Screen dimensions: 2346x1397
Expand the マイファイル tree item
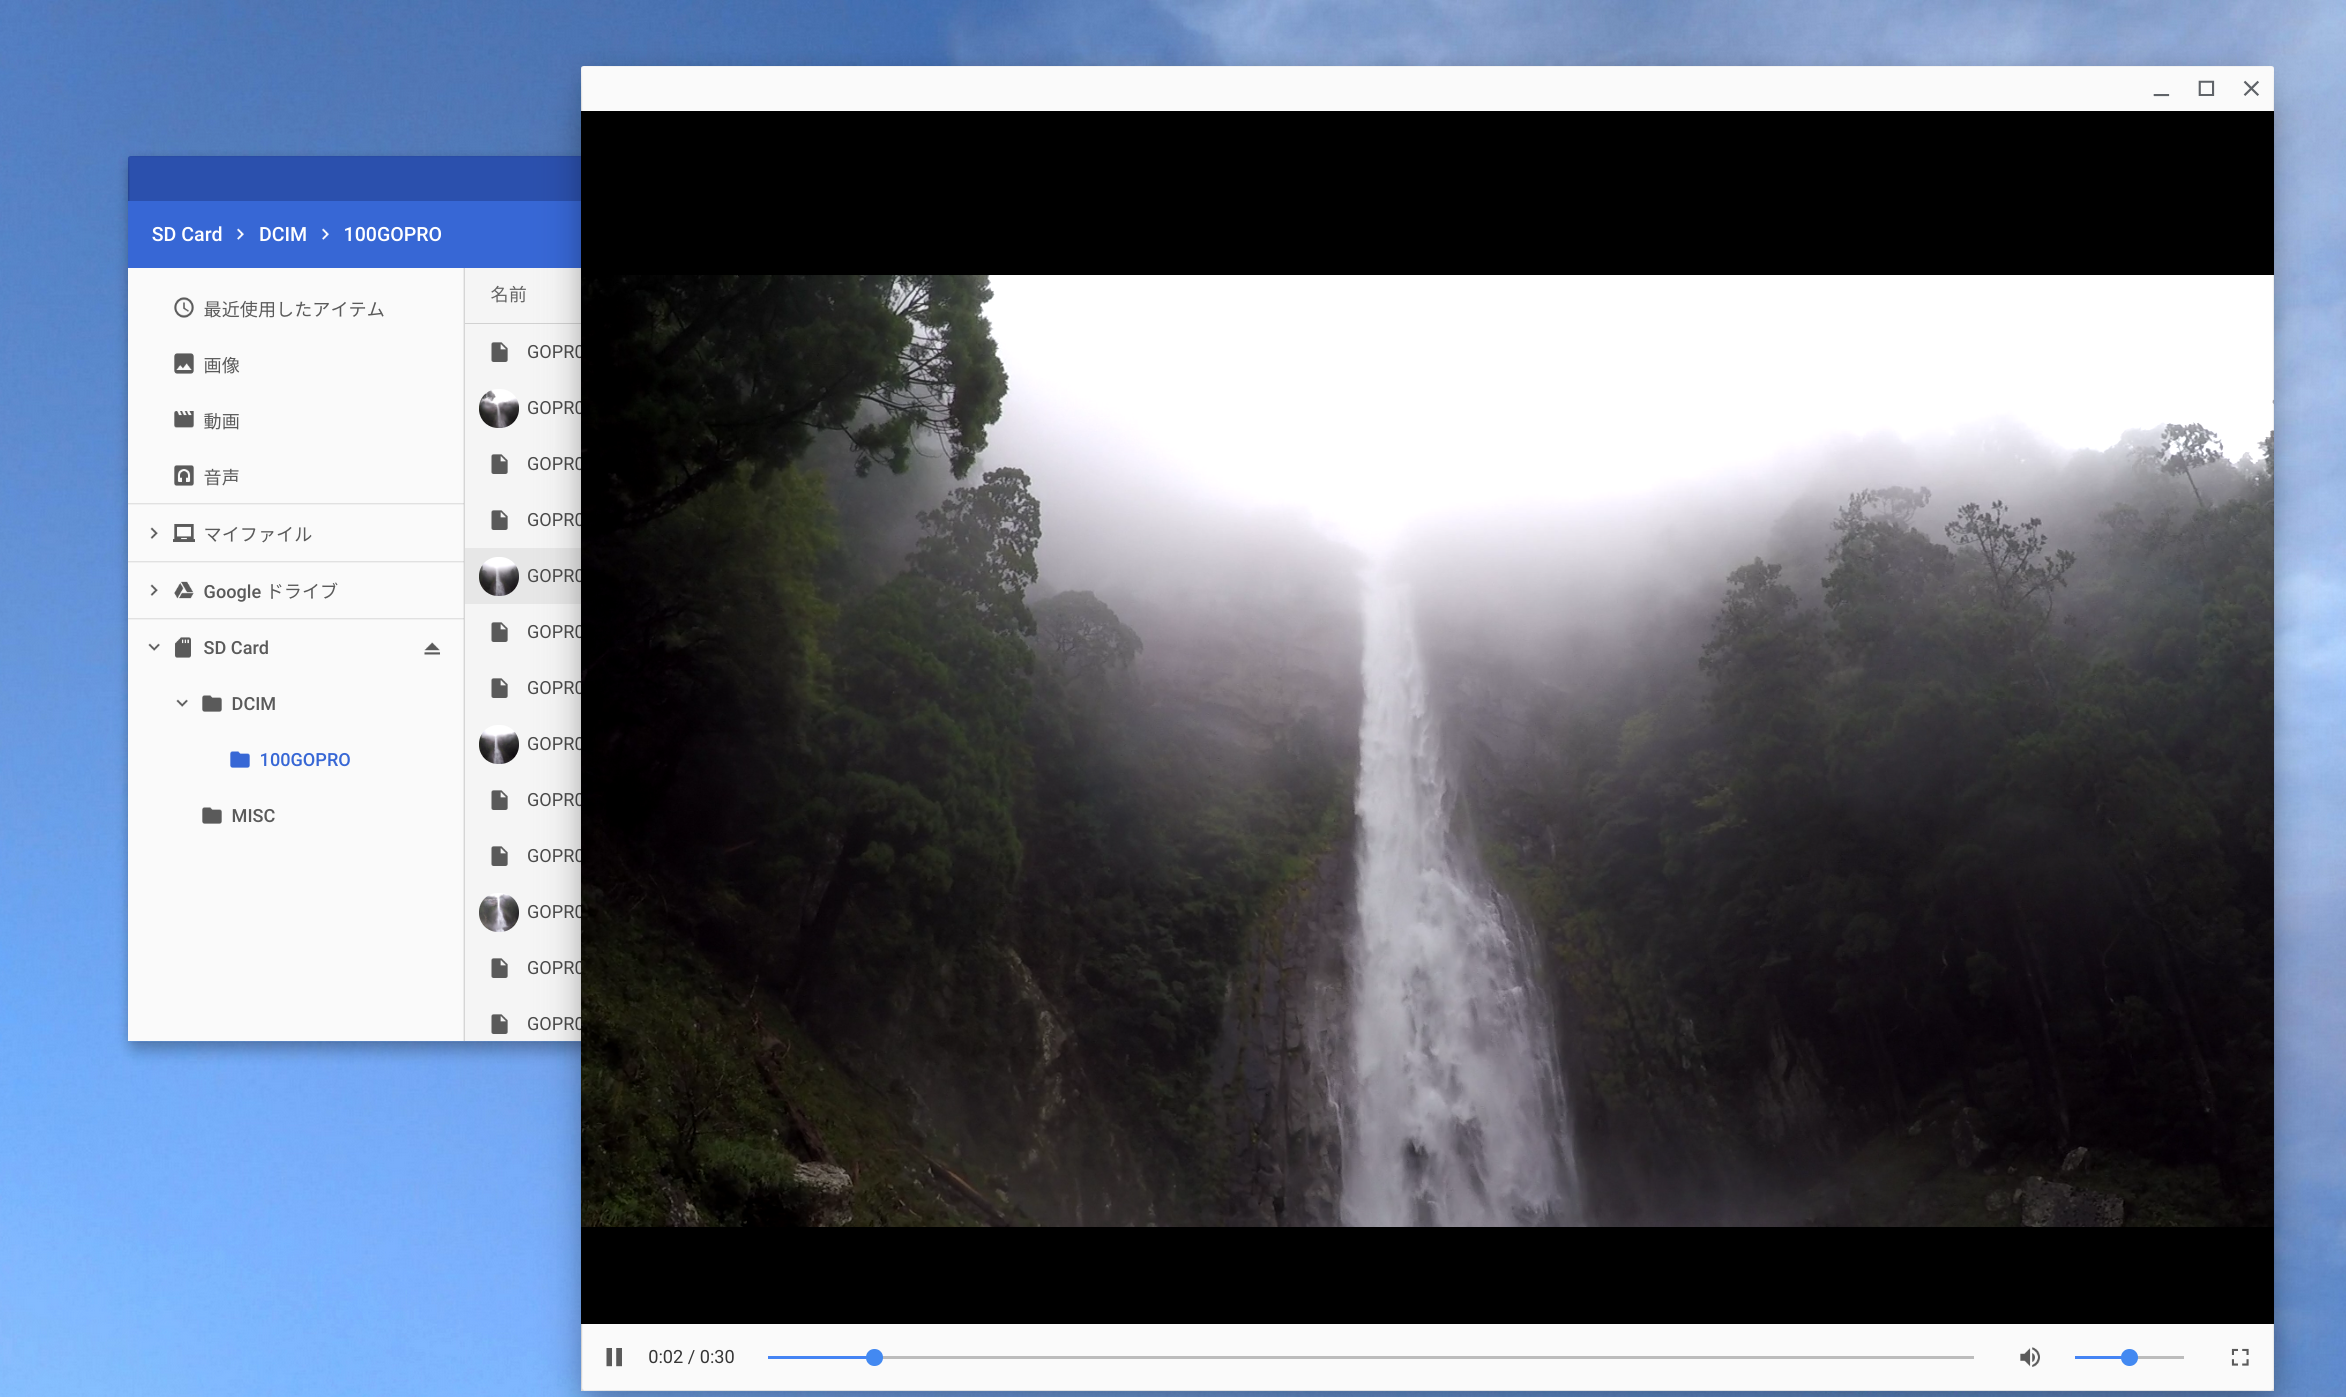point(153,532)
